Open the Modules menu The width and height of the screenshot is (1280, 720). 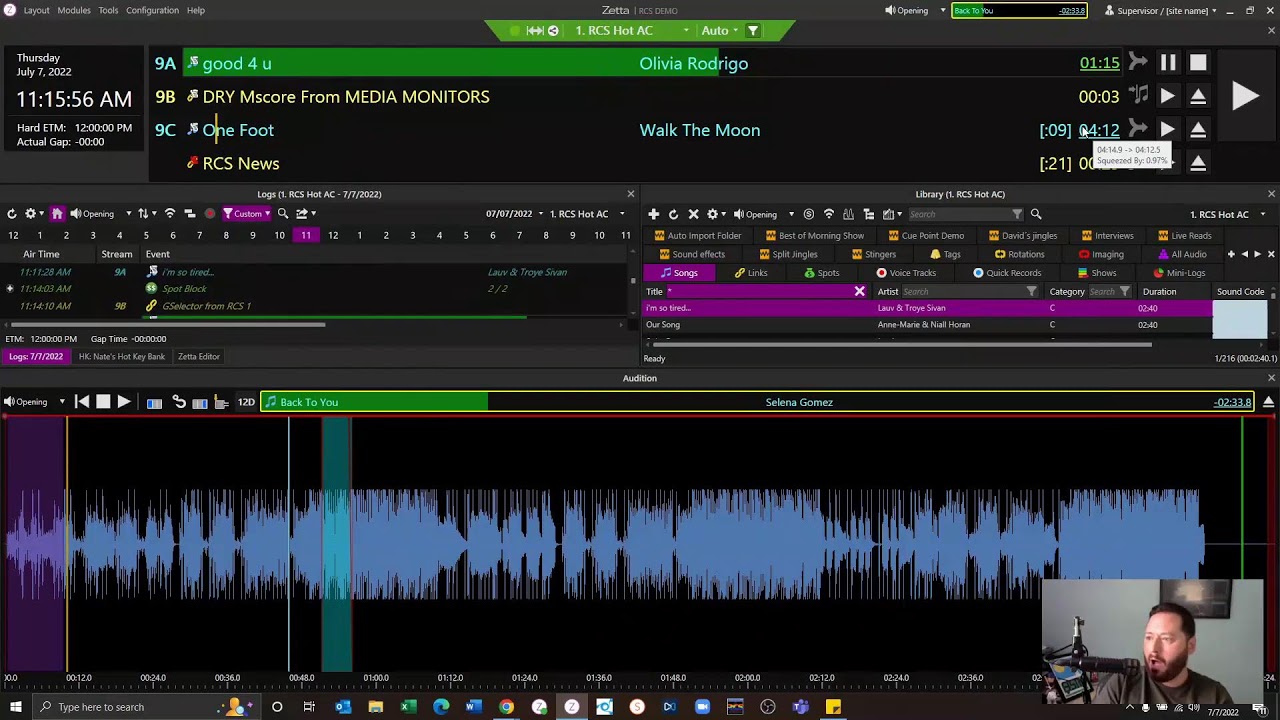tap(73, 10)
